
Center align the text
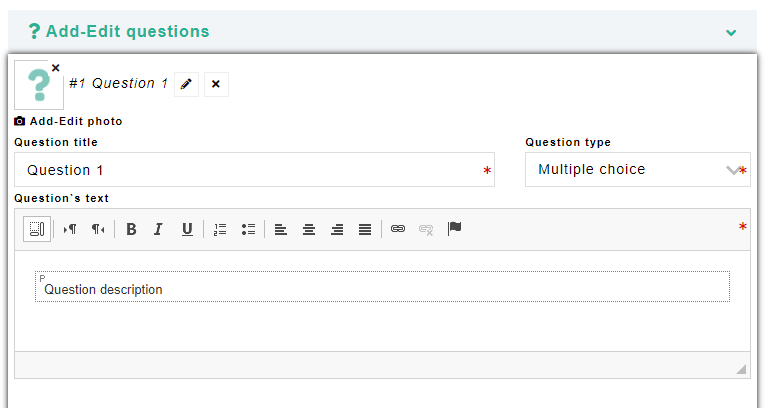pos(309,229)
